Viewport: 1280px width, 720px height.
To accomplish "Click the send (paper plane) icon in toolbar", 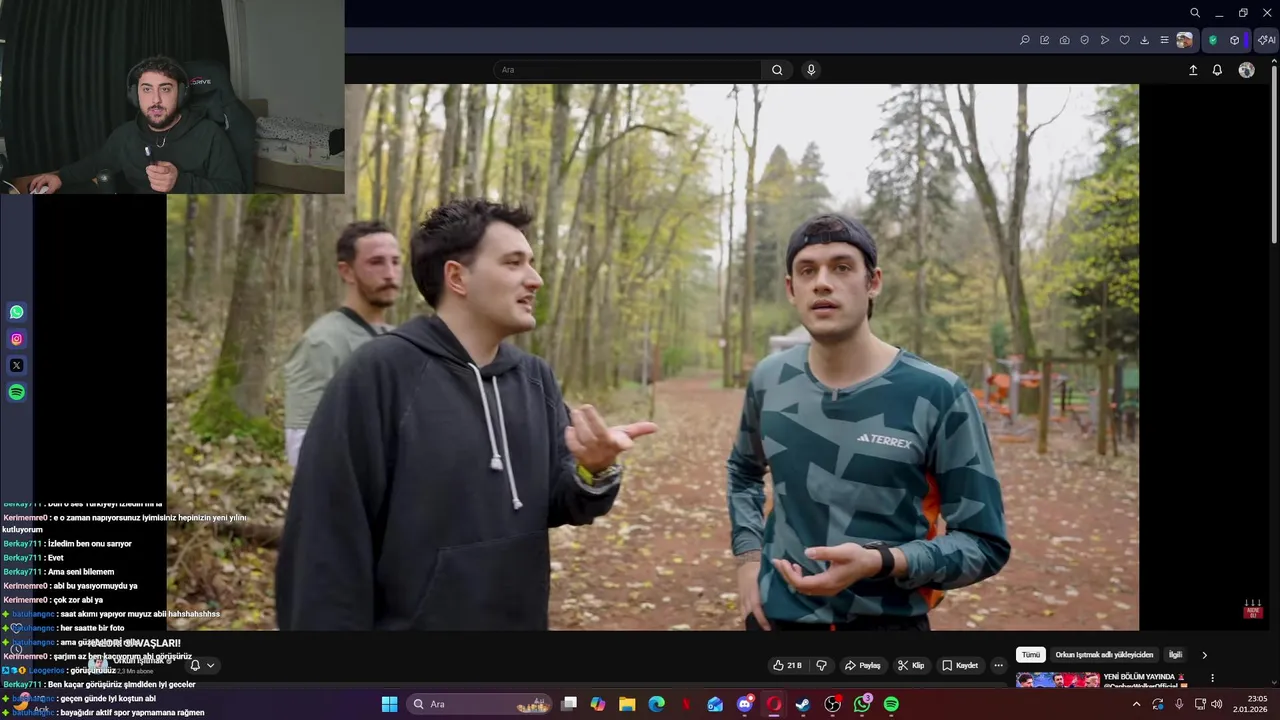I will (x=1105, y=40).
